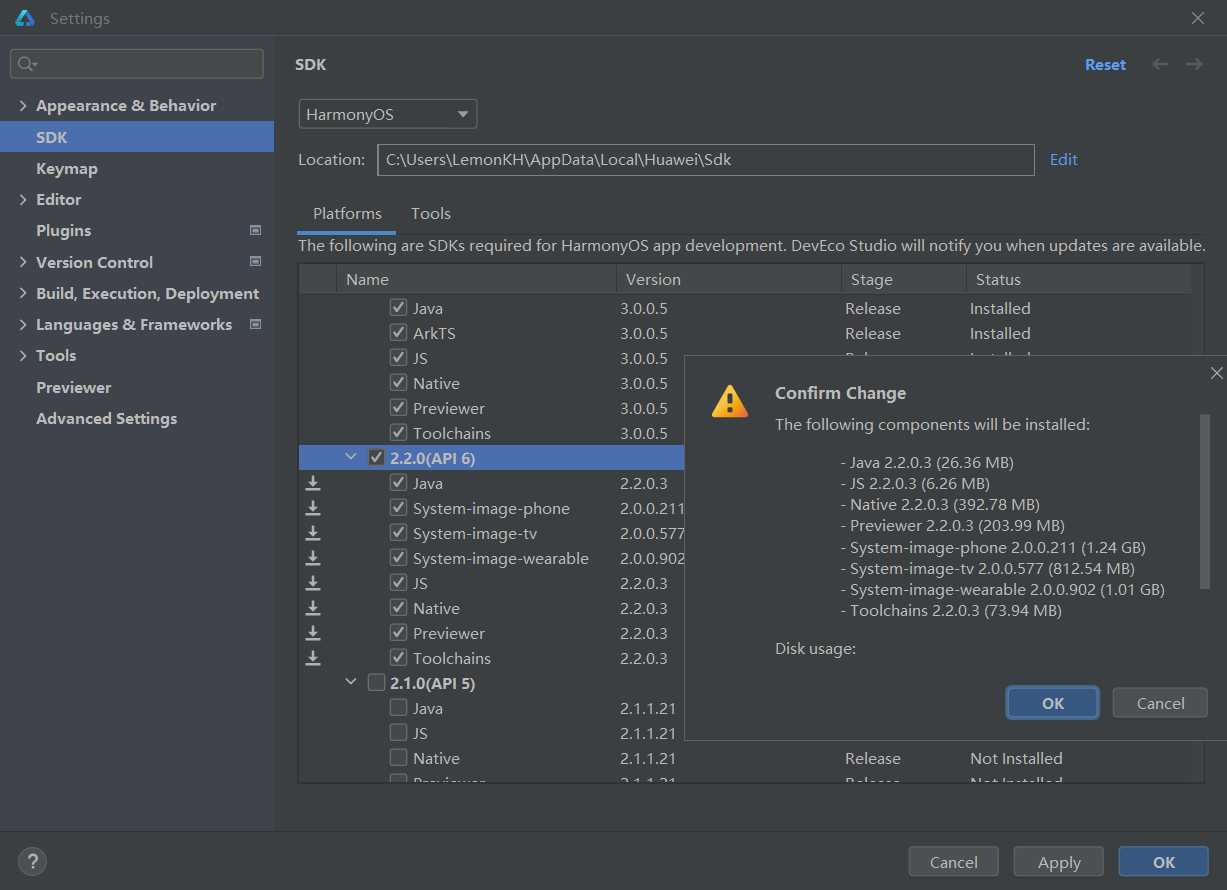Screen dimensions: 1227x890
Task: Expand Languages & Frameworks section
Action: click(x=23, y=325)
